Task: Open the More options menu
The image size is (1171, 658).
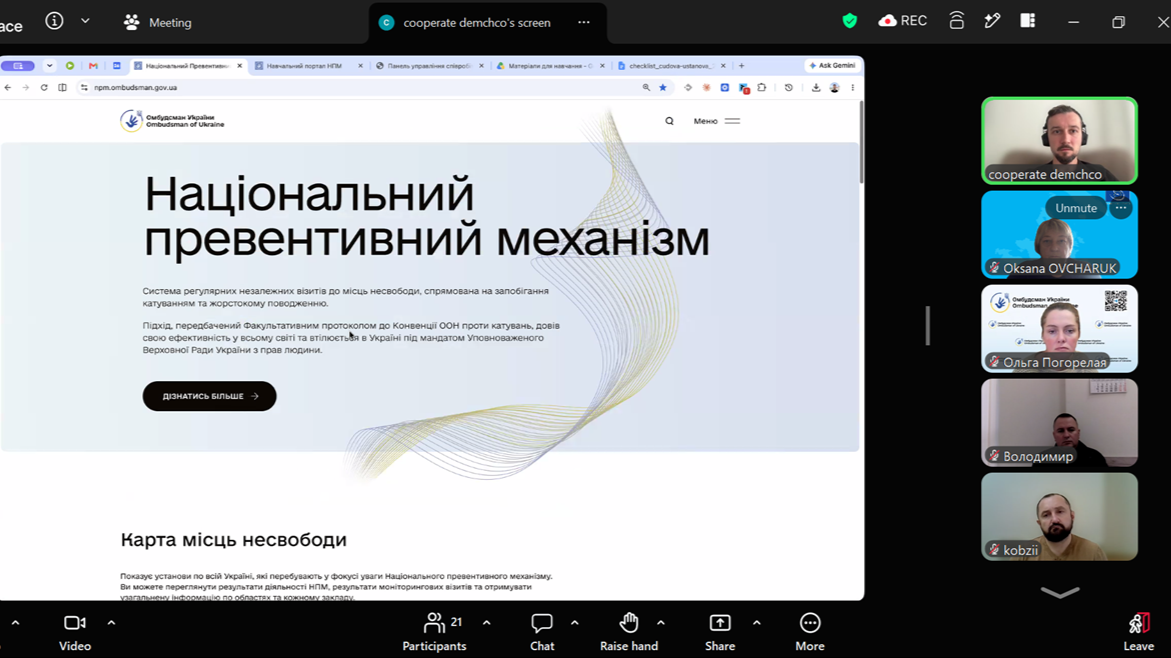Action: [x=810, y=633]
